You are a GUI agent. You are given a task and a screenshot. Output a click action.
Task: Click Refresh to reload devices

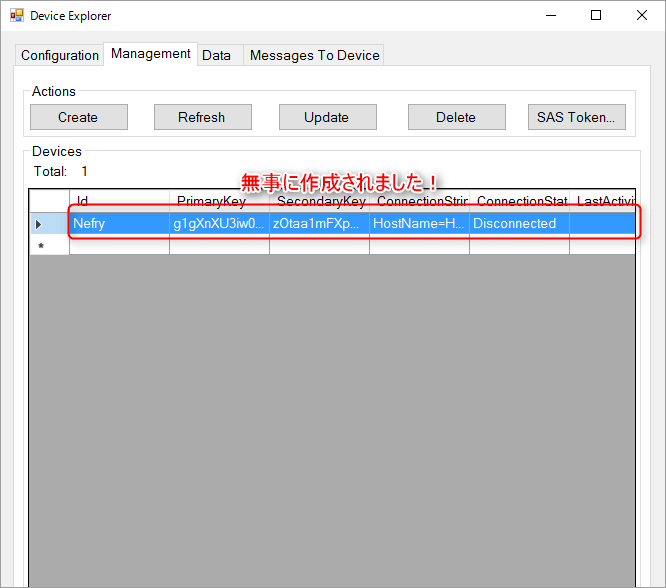[x=201, y=117]
